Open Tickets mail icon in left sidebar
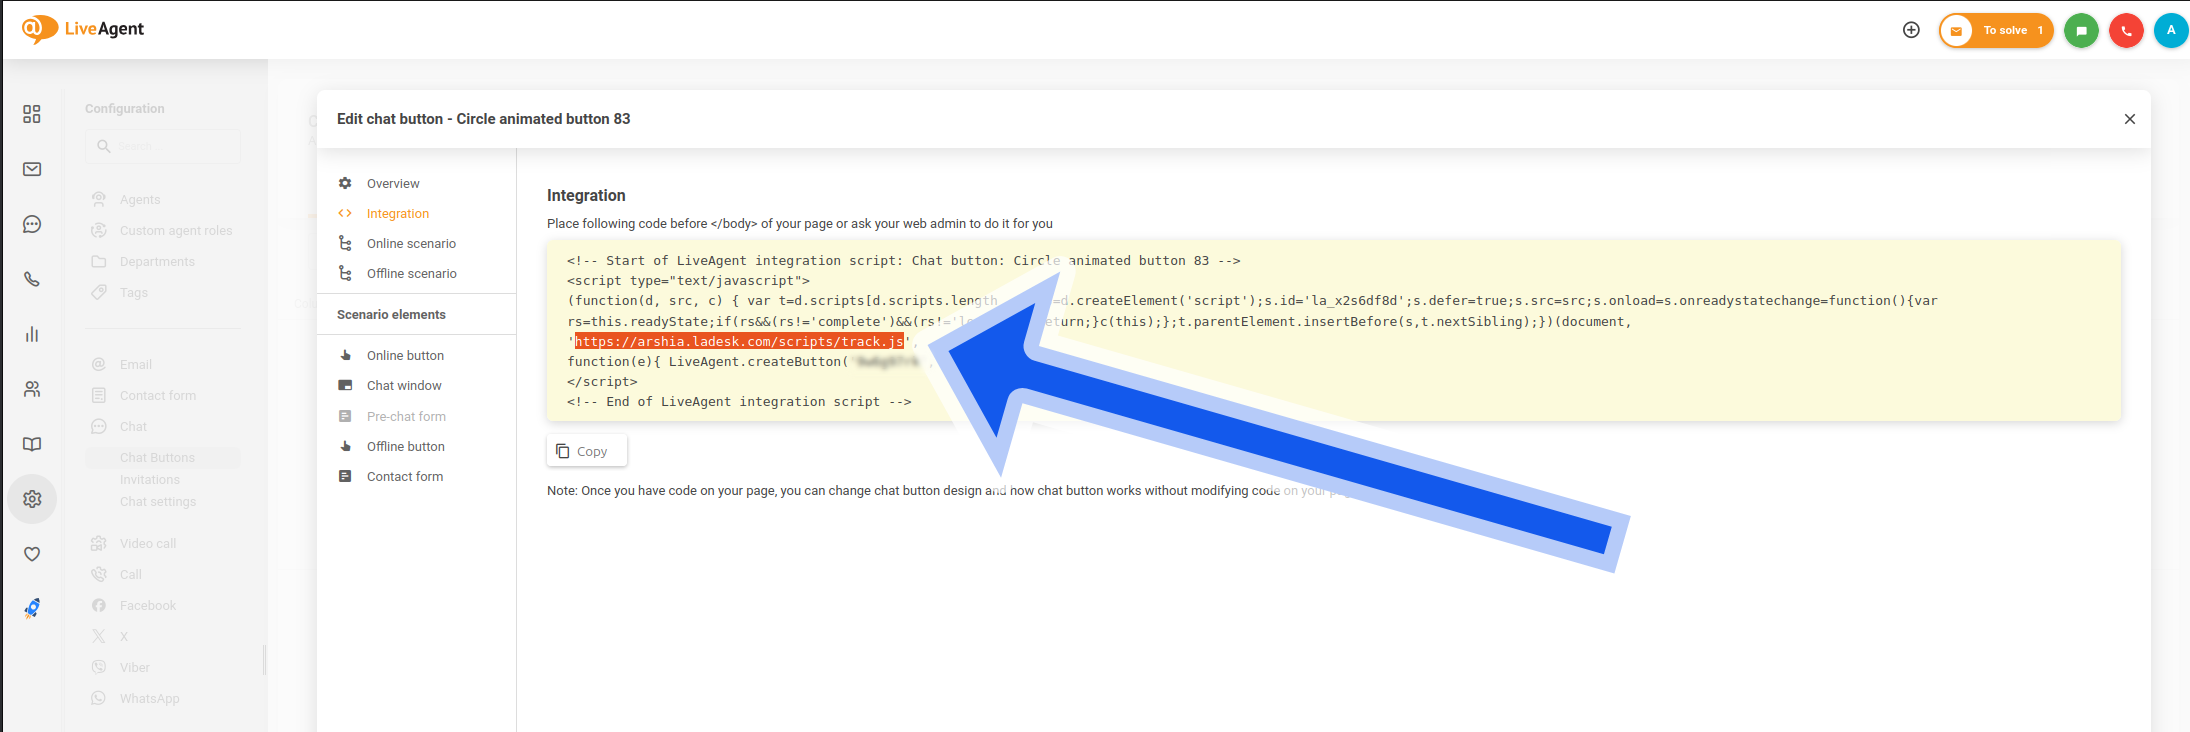 (32, 169)
